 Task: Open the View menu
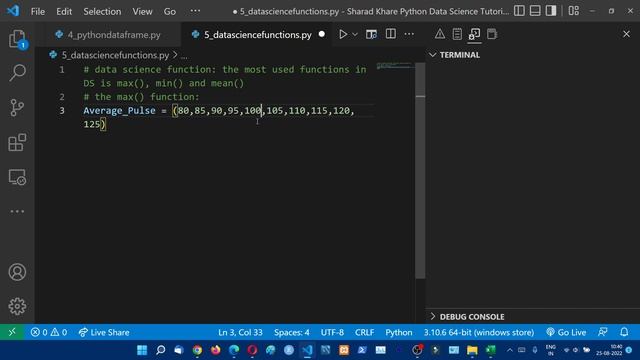pyautogui.click(x=142, y=11)
